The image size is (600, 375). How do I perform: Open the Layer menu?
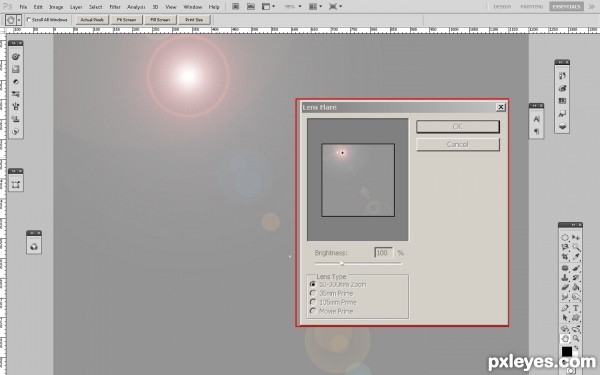[x=76, y=7]
